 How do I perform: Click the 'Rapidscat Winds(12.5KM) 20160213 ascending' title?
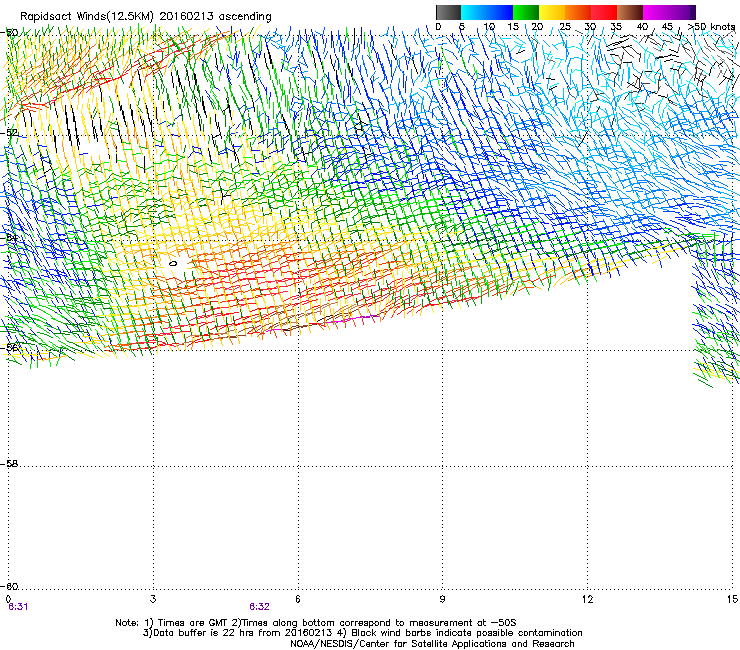click(146, 17)
